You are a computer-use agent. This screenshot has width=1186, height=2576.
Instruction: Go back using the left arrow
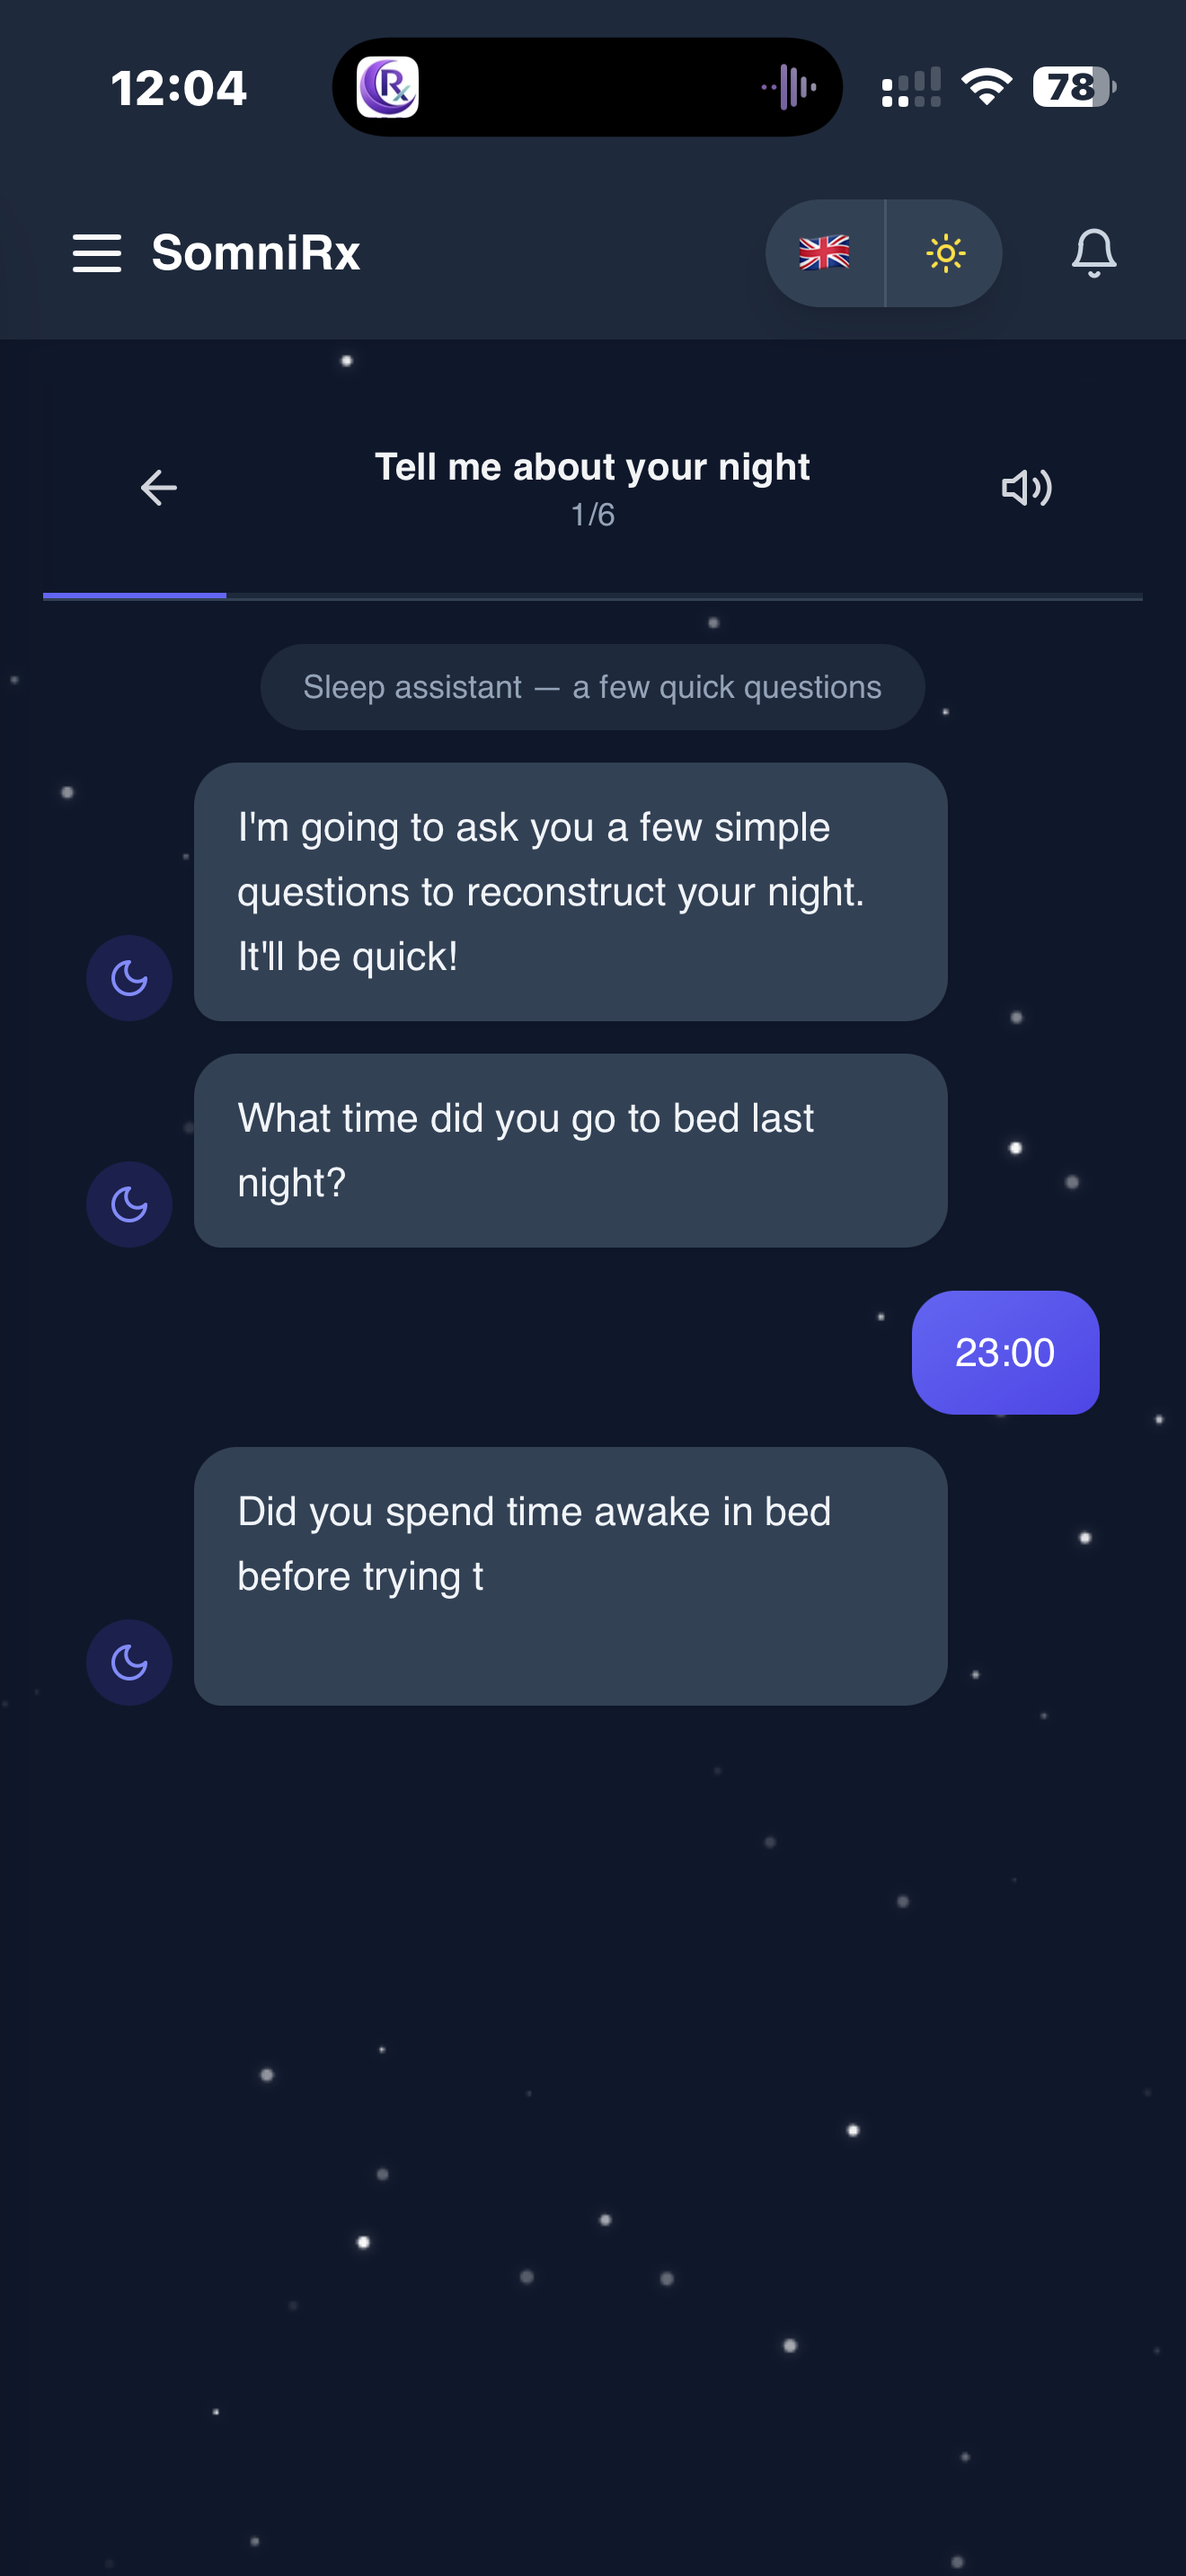tap(158, 488)
